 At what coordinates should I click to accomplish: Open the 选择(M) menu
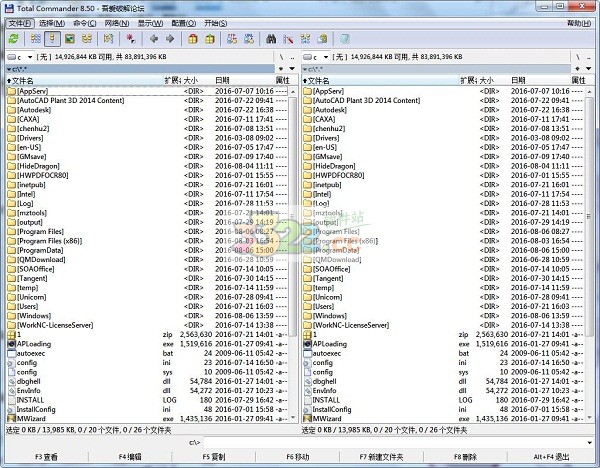tap(52, 23)
